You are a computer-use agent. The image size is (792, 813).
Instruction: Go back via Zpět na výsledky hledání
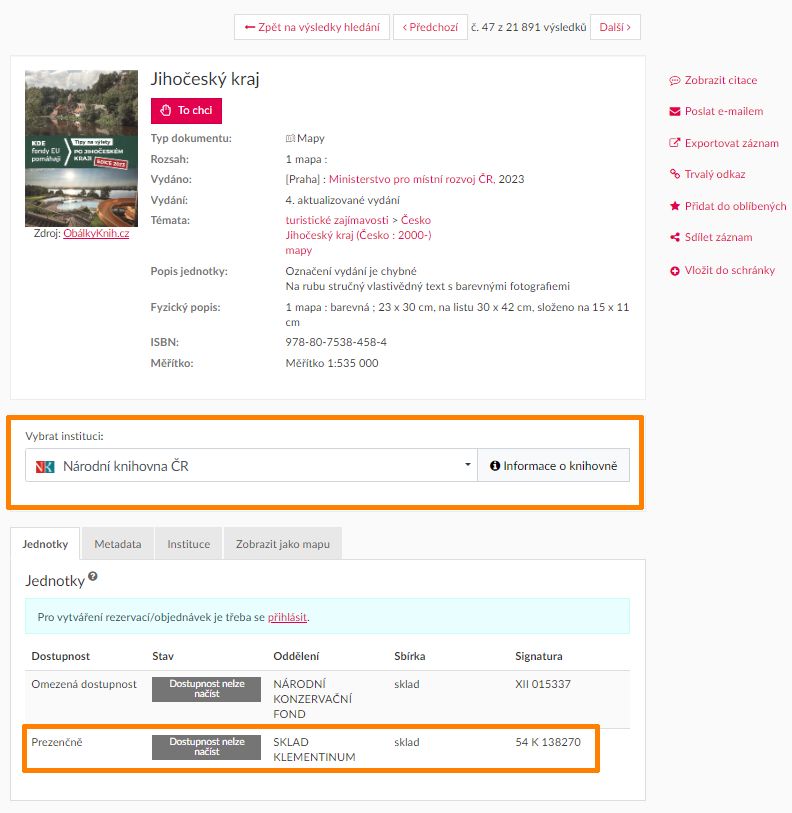click(x=312, y=27)
